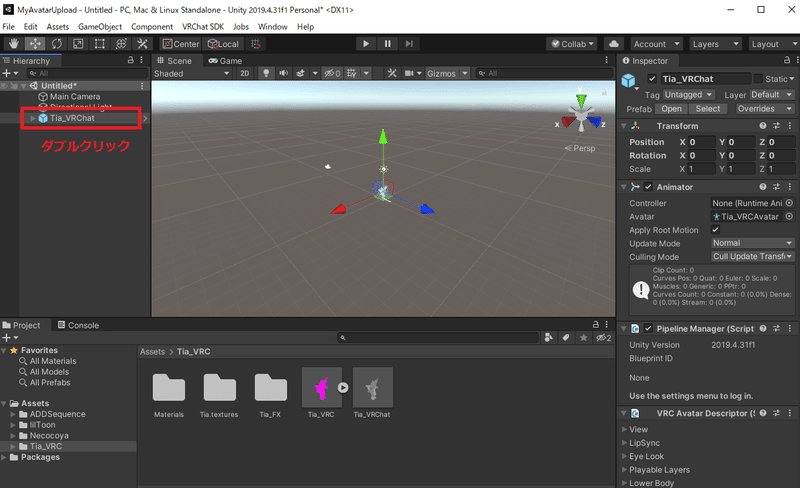Select the Rotate tool in toolbar
The height and width of the screenshot is (488, 800).
click(x=57, y=44)
